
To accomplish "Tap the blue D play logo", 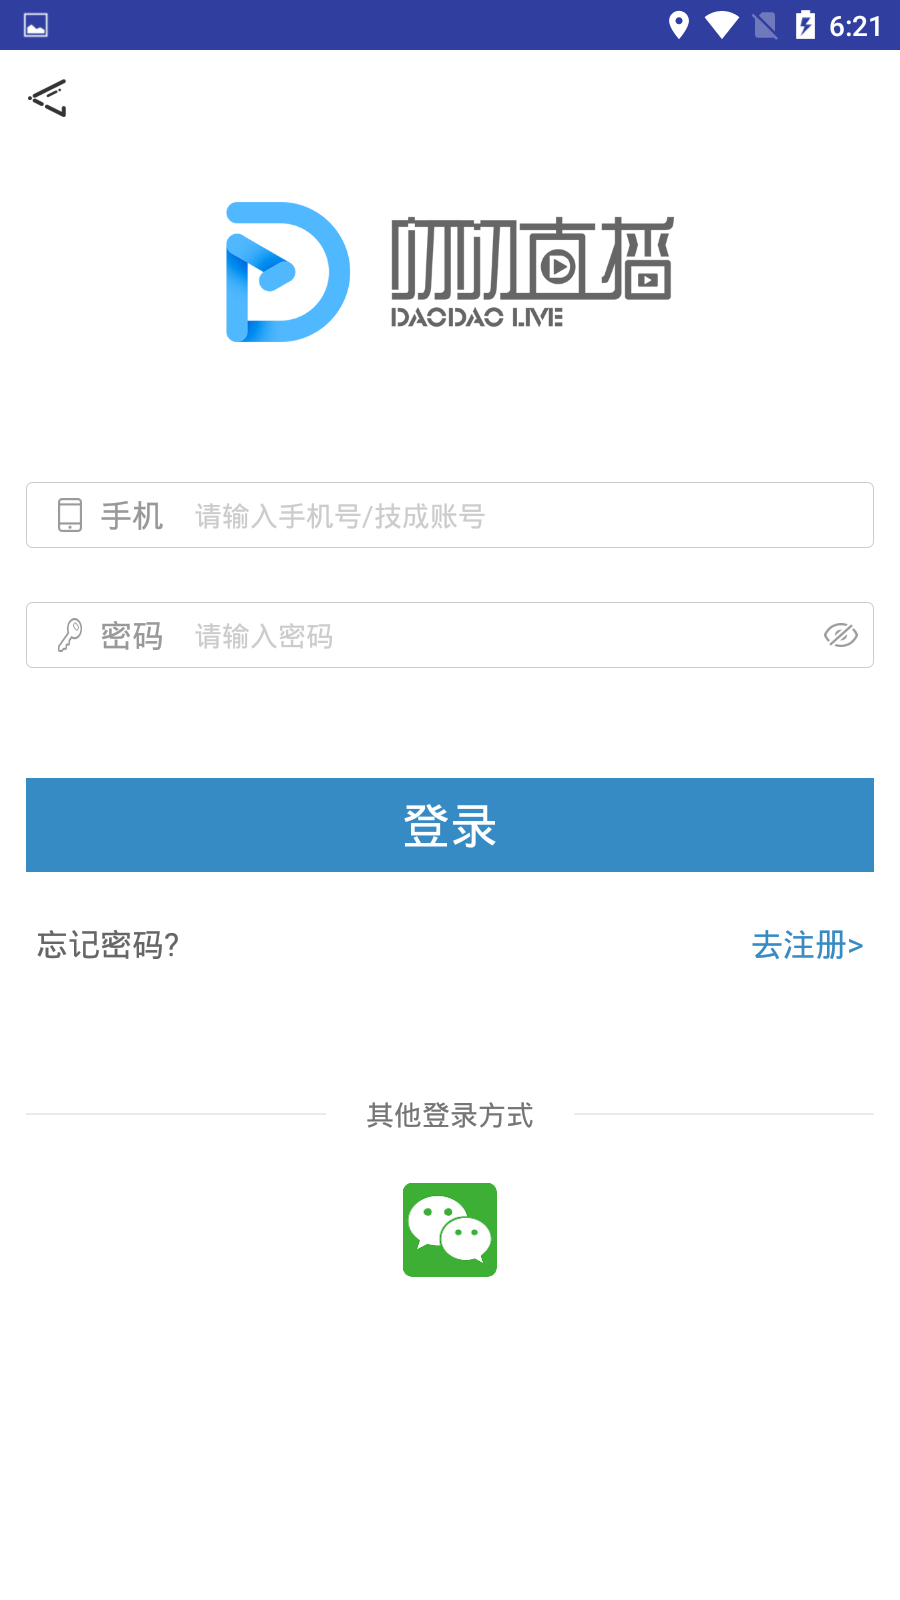I will point(288,272).
